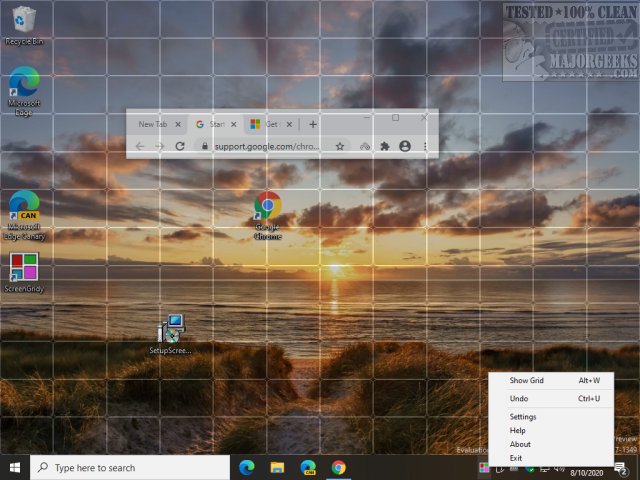This screenshot has width=640, height=480.
Task: Maximize the Chrome window
Action: tap(395, 118)
